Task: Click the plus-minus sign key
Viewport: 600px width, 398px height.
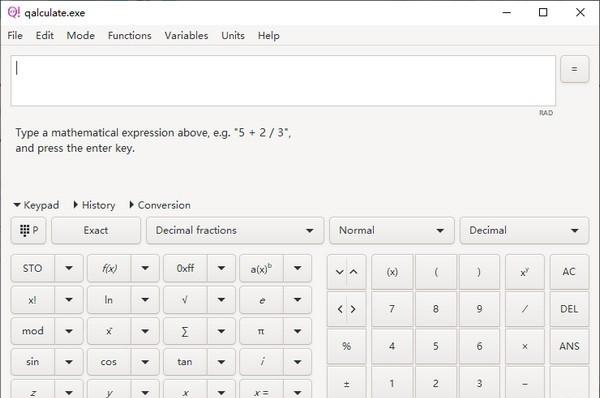Action: pyautogui.click(x=347, y=383)
